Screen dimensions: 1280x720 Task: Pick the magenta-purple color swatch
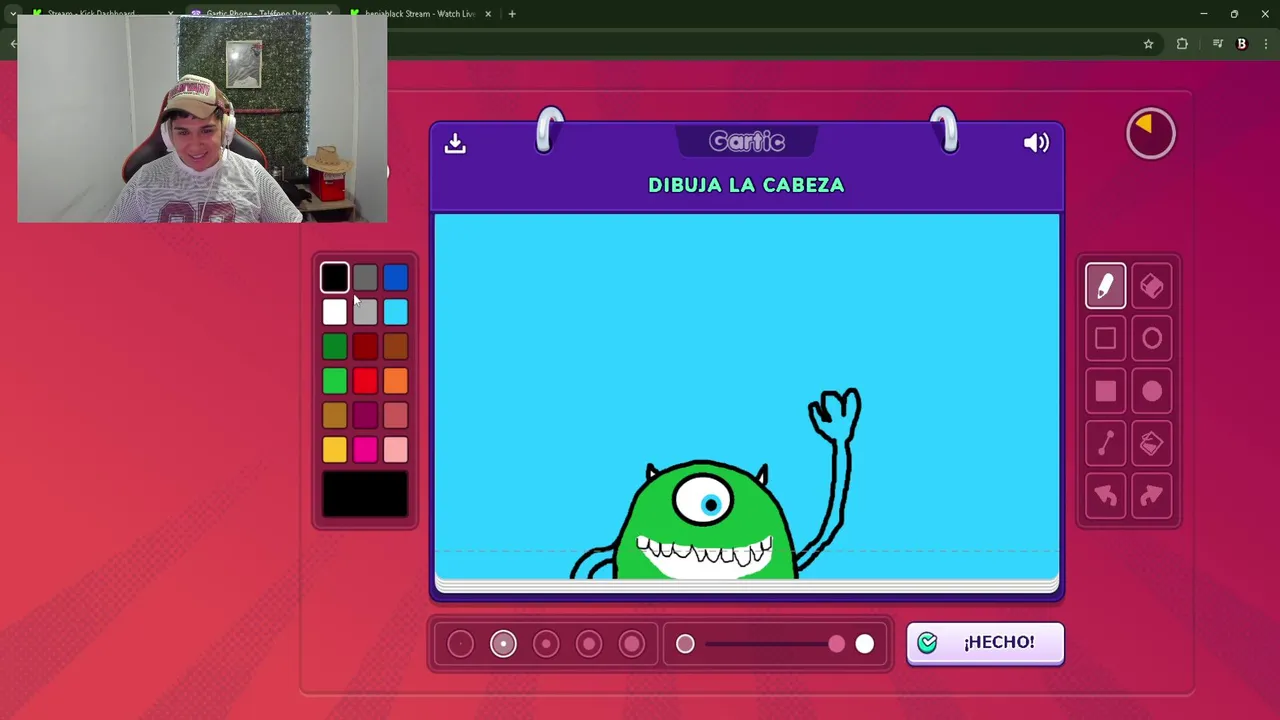tap(365, 415)
